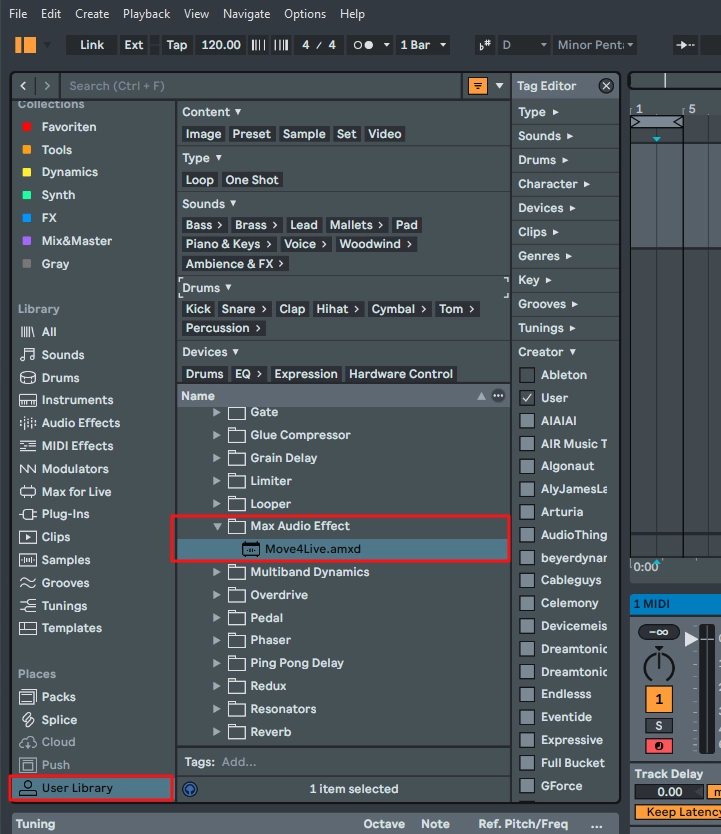Filter by Kick drum tag
721x834 pixels.
click(198, 309)
